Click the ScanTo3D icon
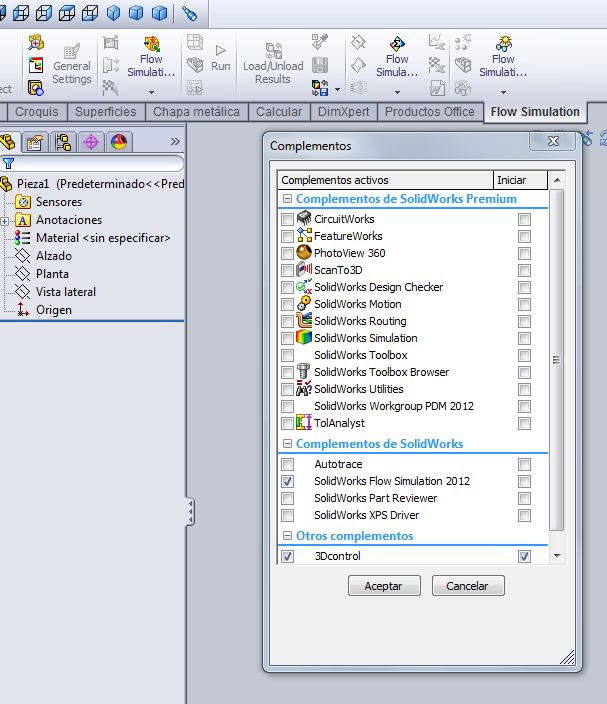This screenshot has width=607, height=704. (x=304, y=269)
